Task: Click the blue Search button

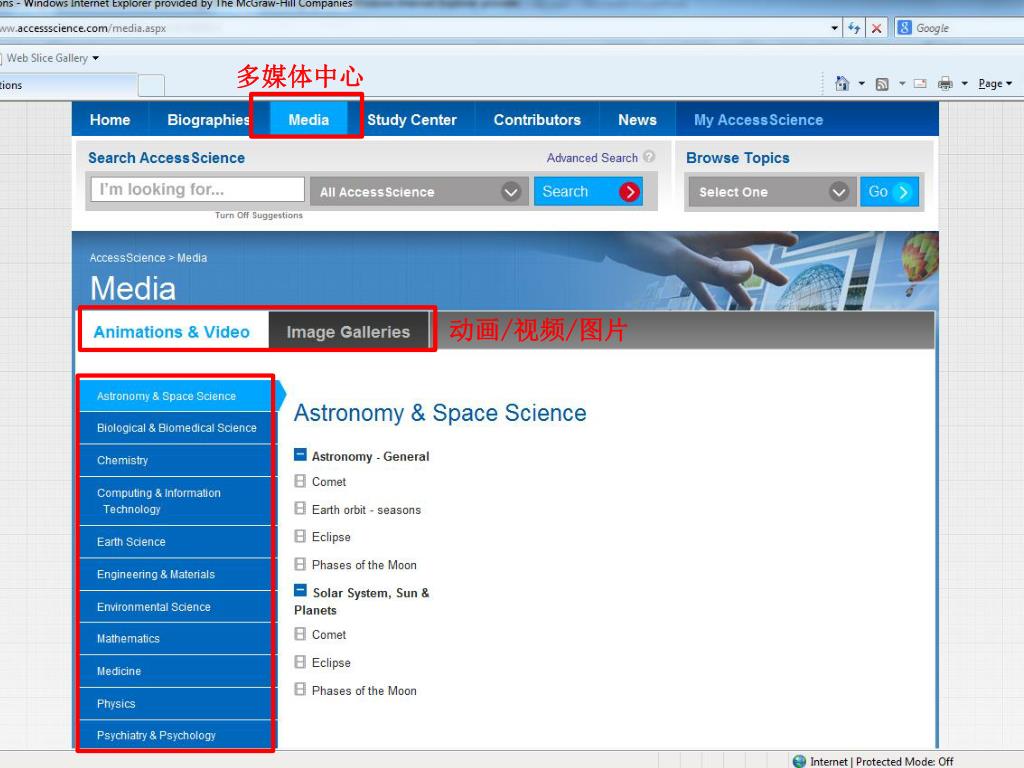Action: [x=588, y=192]
